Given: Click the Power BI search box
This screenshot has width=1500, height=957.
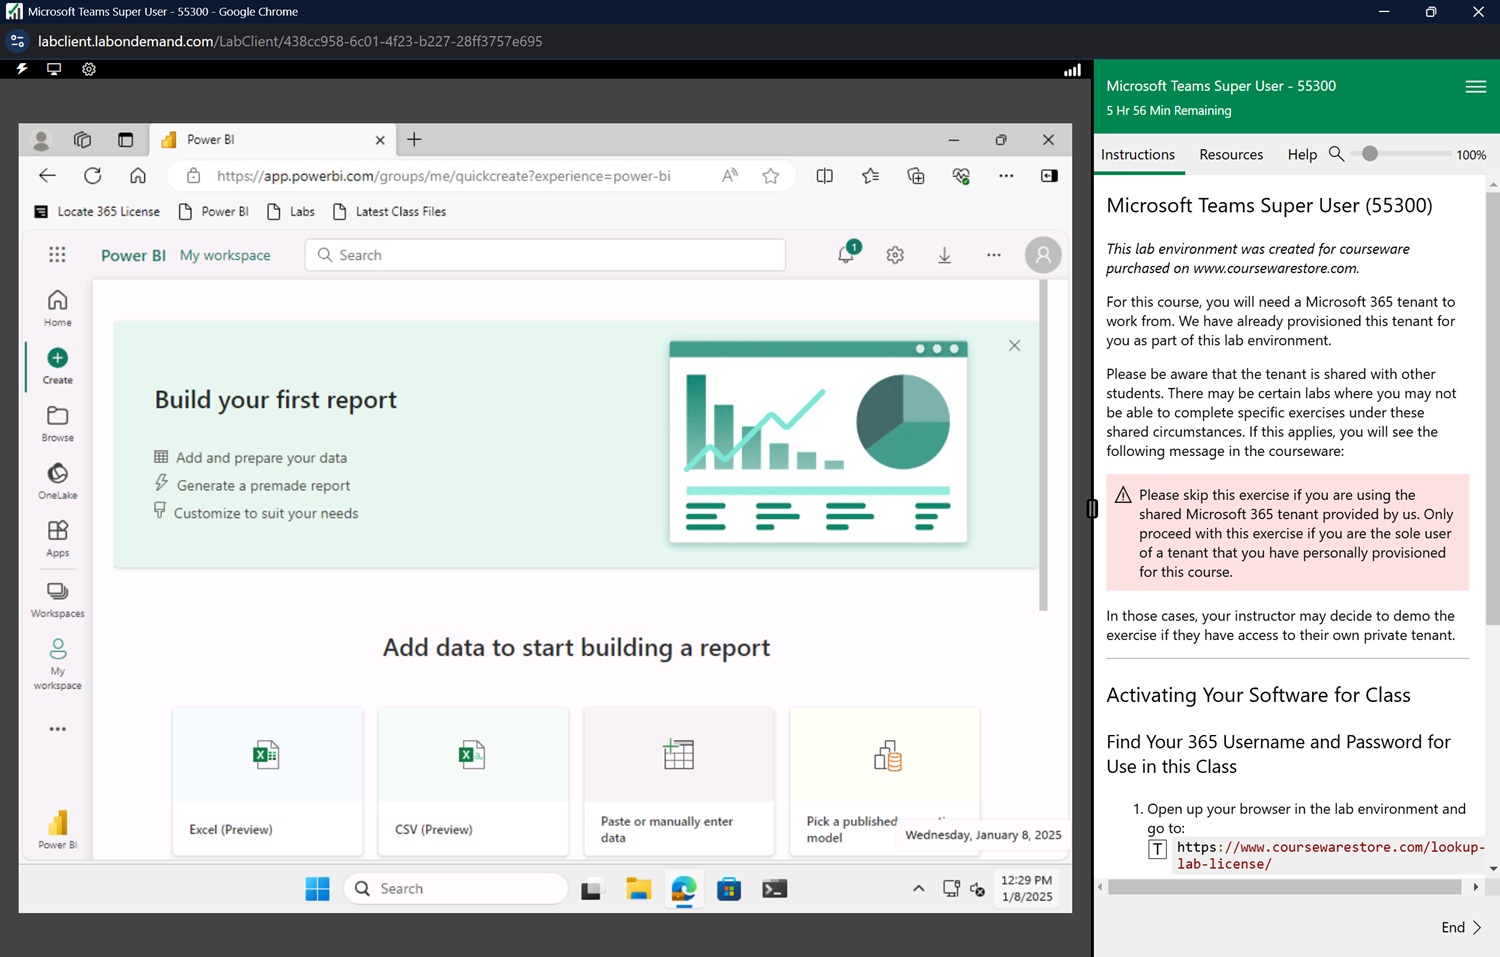Looking at the screenshot, I should pos(545,255).
